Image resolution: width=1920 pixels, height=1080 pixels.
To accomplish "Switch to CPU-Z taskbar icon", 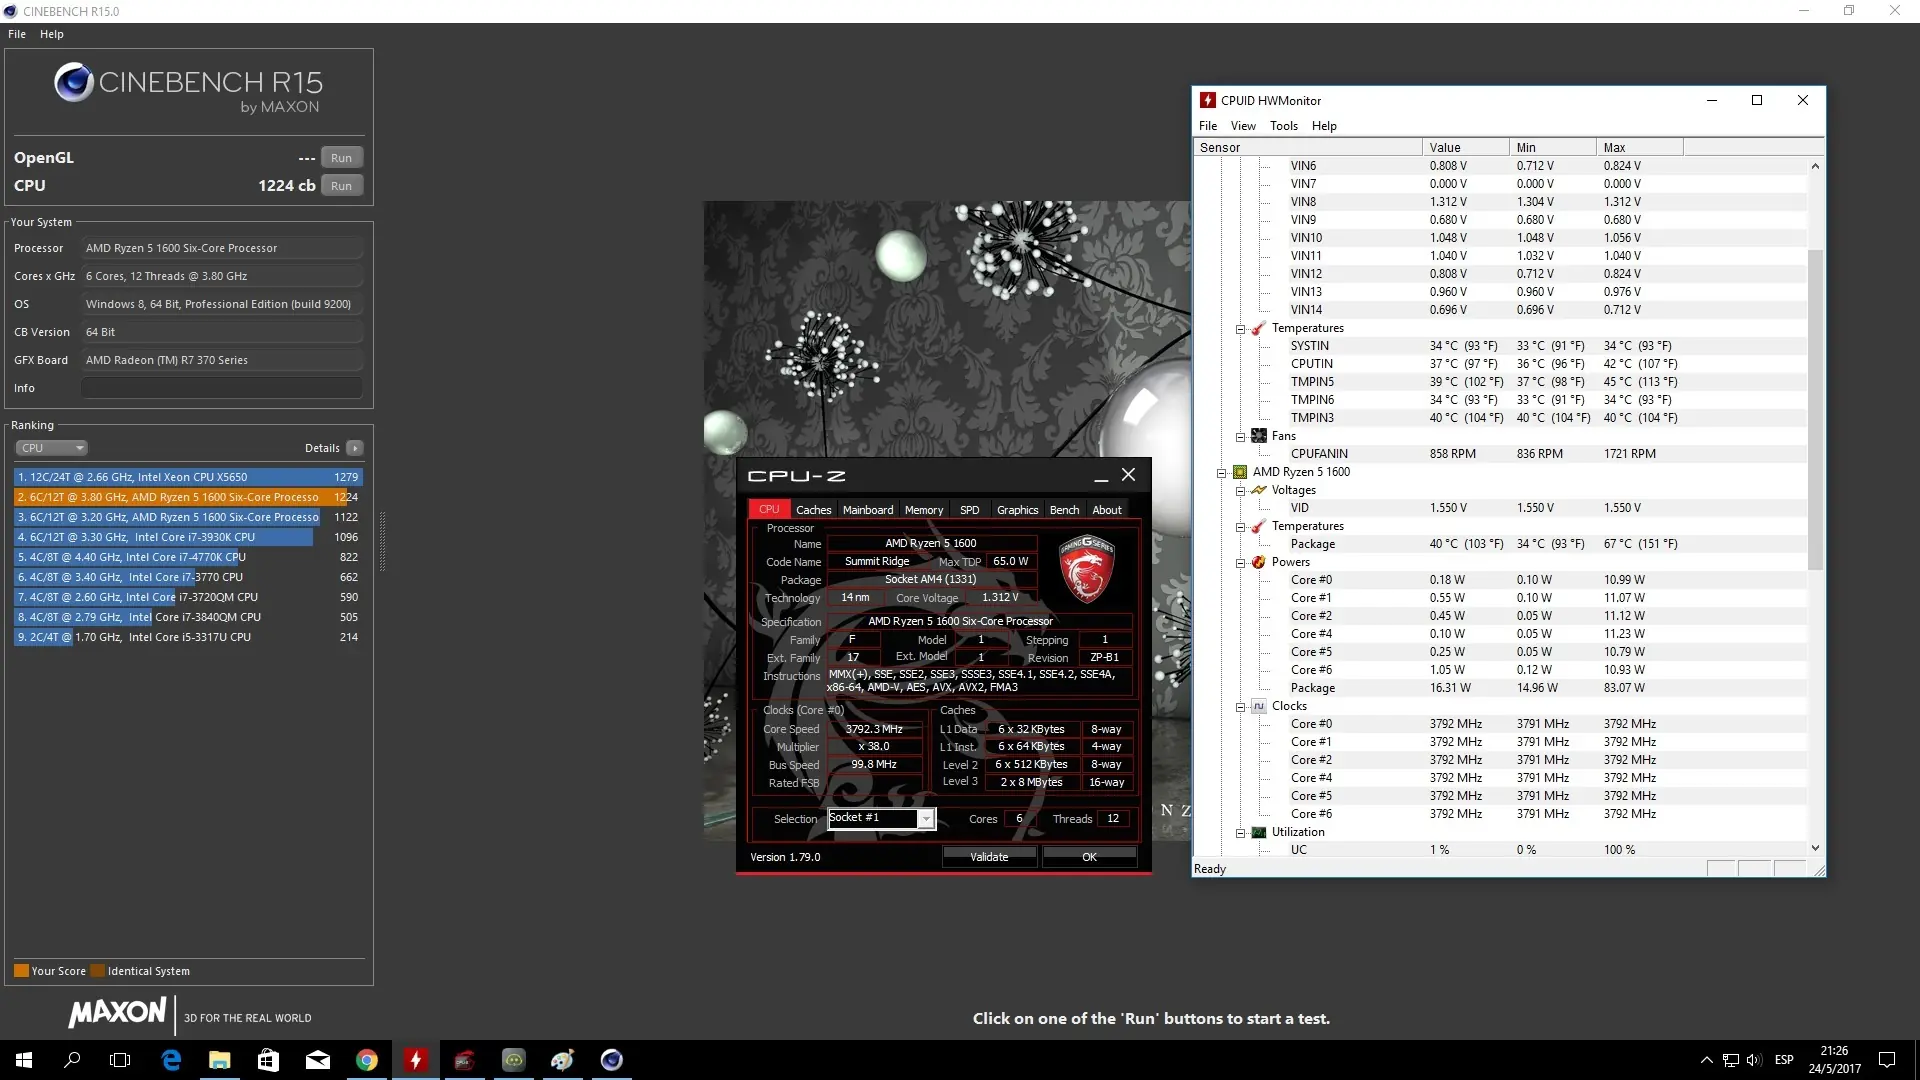I will point(465,1060).
